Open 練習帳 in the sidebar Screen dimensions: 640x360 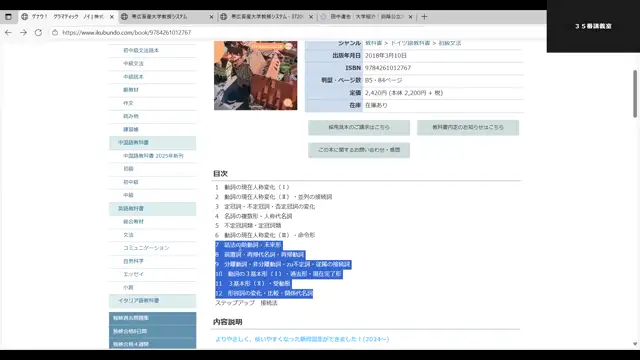(131, 129)
